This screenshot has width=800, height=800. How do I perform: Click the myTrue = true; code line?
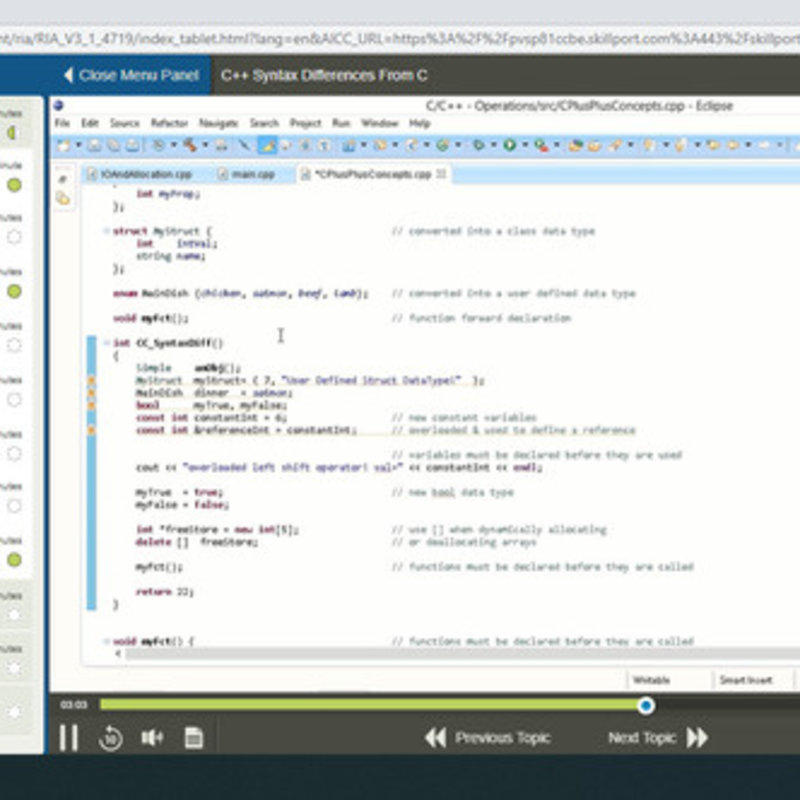(179, 492)
